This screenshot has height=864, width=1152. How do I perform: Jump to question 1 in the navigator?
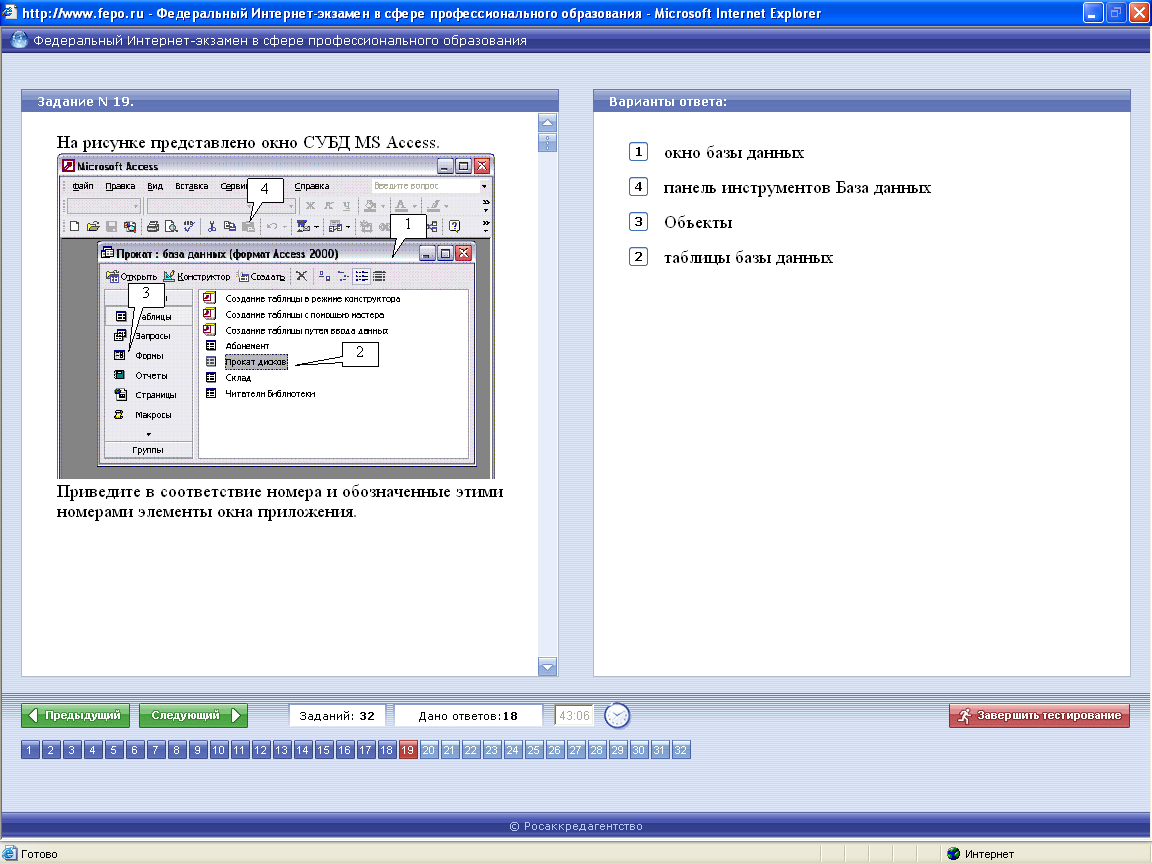point(30,750)
